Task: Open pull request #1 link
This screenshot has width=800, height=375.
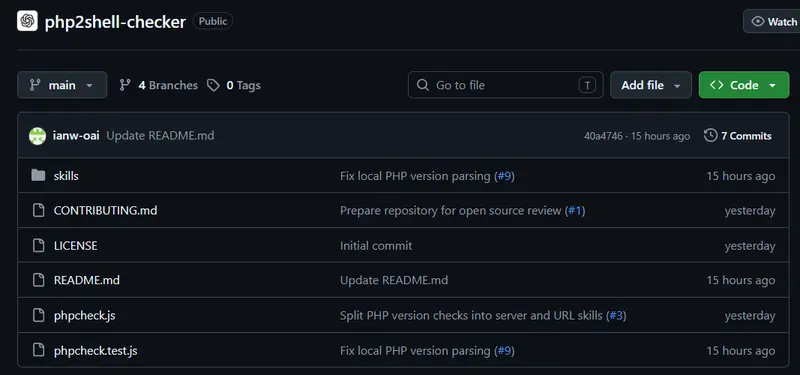Action: pyautogui.click(x=575, y=211)
